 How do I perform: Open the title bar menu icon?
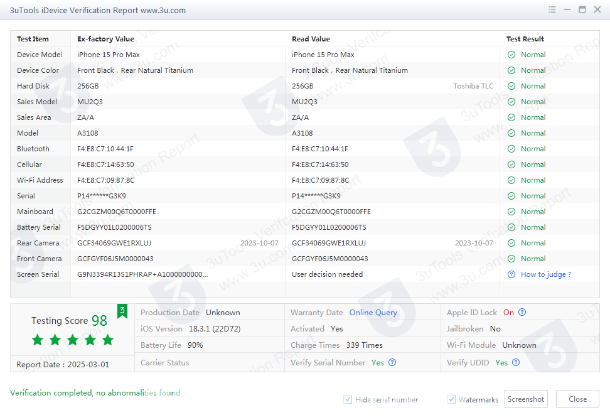pyautogui.click(x=552, y=10)
